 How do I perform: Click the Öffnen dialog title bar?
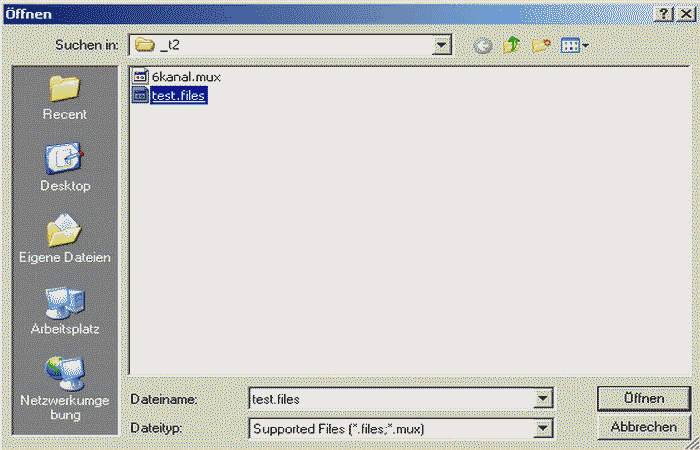300,13
